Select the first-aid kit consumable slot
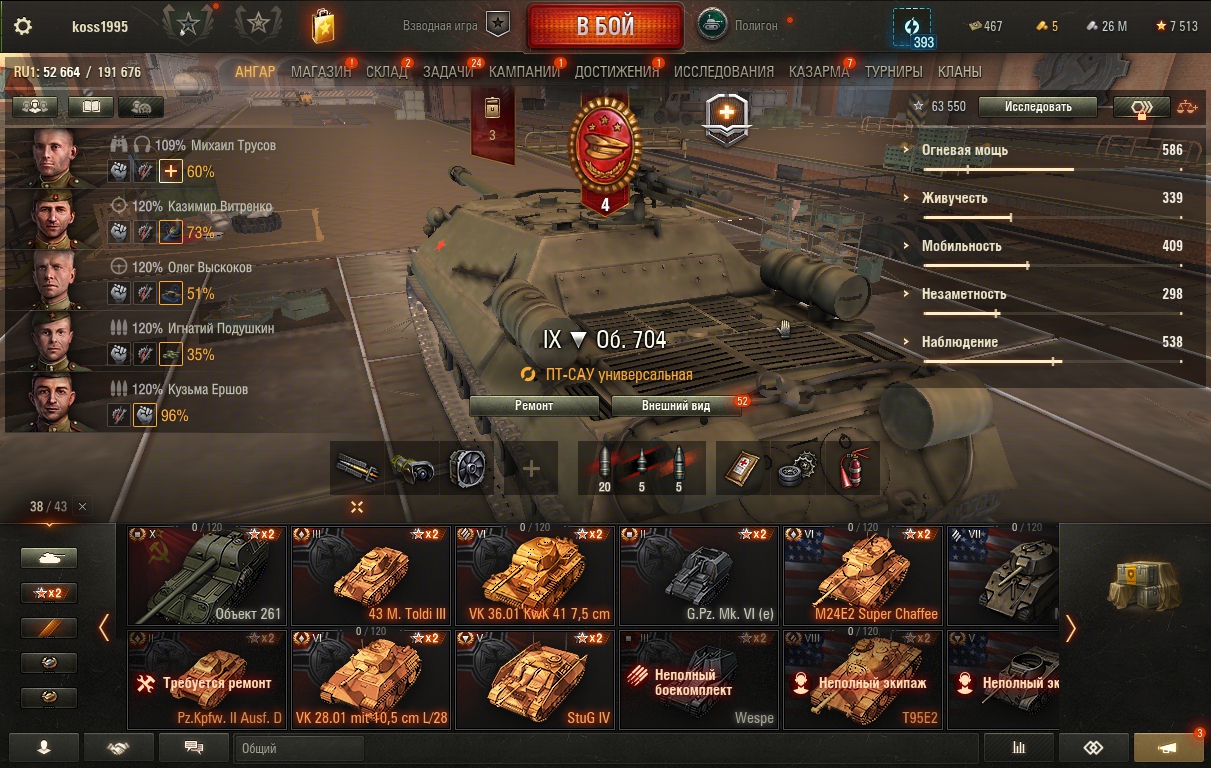 [x=742, y=467]
